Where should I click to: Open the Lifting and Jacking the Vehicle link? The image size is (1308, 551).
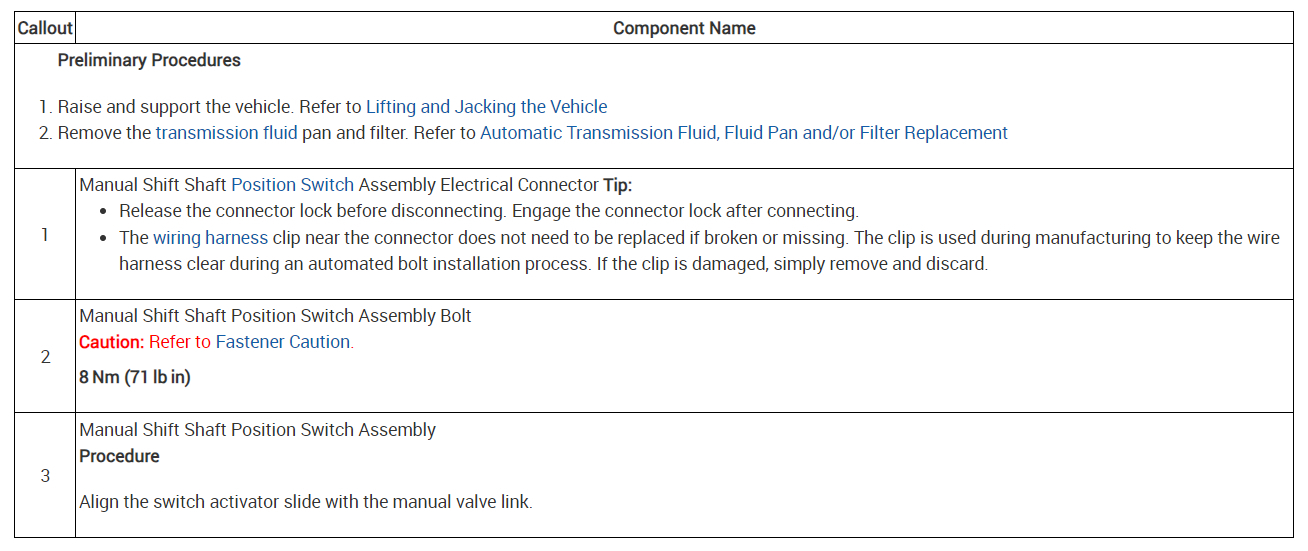click(x=486, y=107)
